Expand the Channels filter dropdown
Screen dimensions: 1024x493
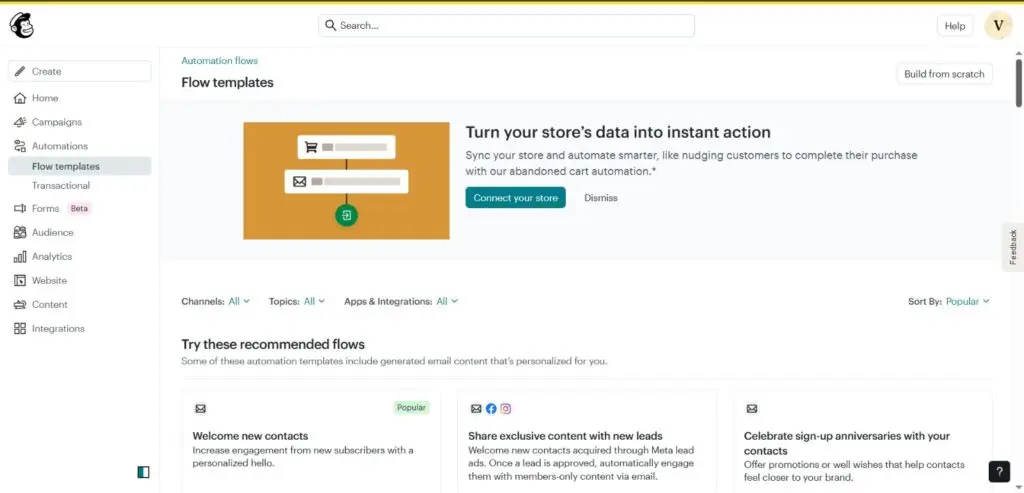[x=239, y=301]
